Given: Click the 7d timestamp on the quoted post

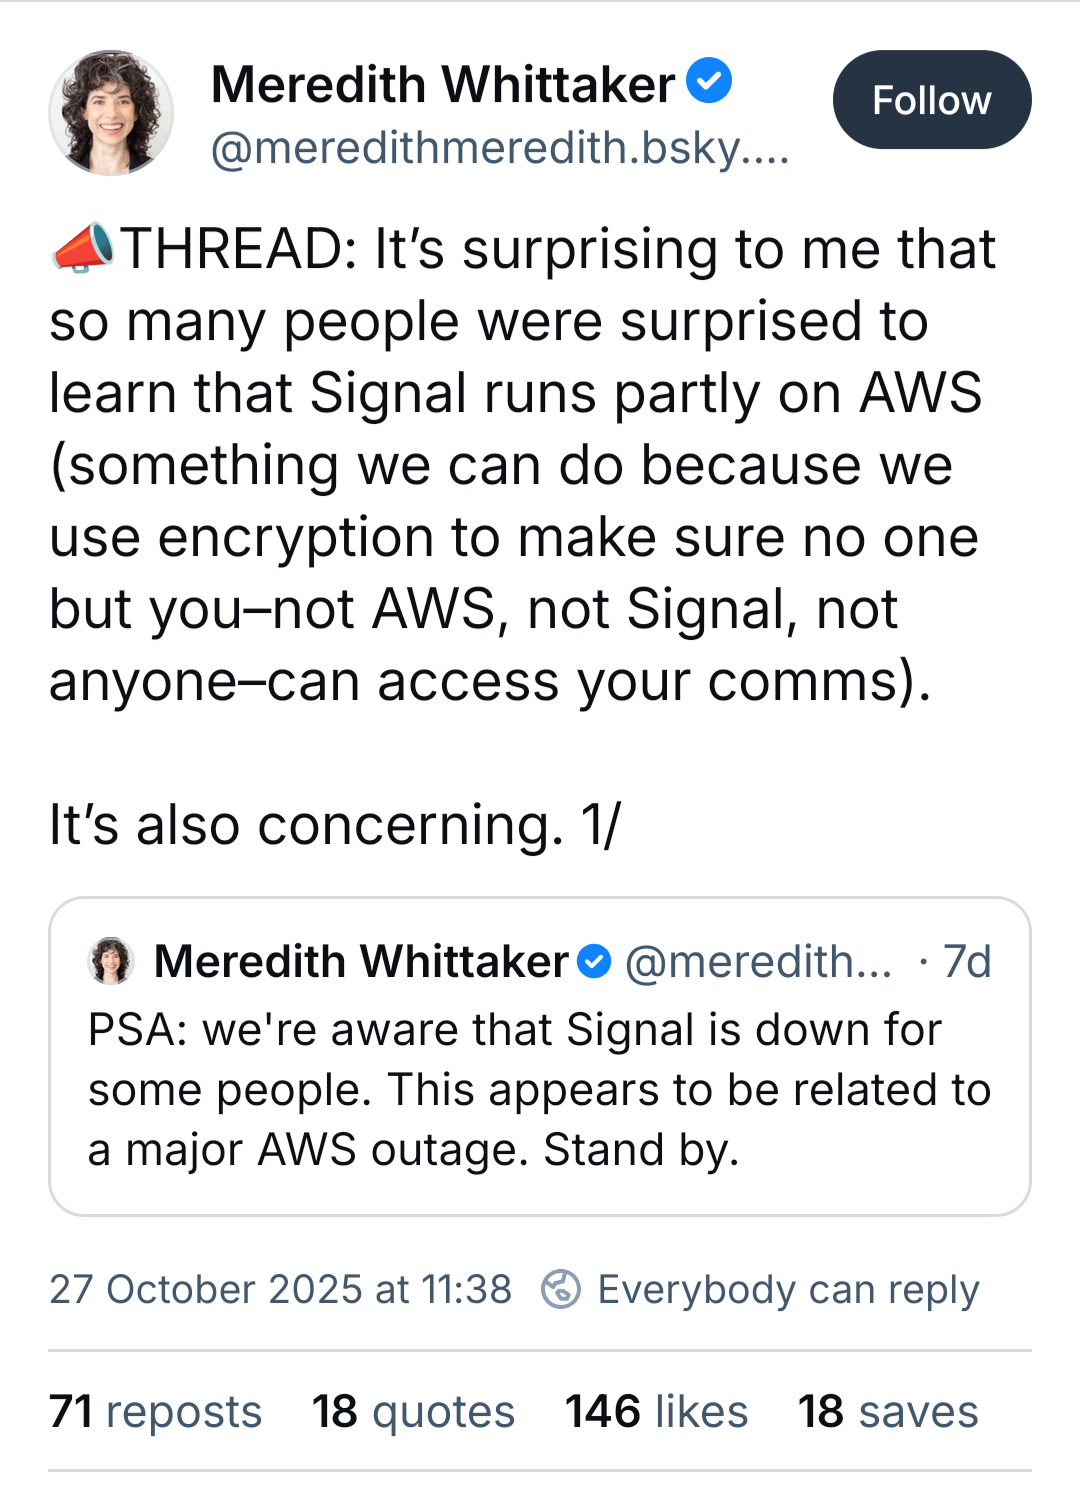Looking at the screenshot, I should click(966, 961).
